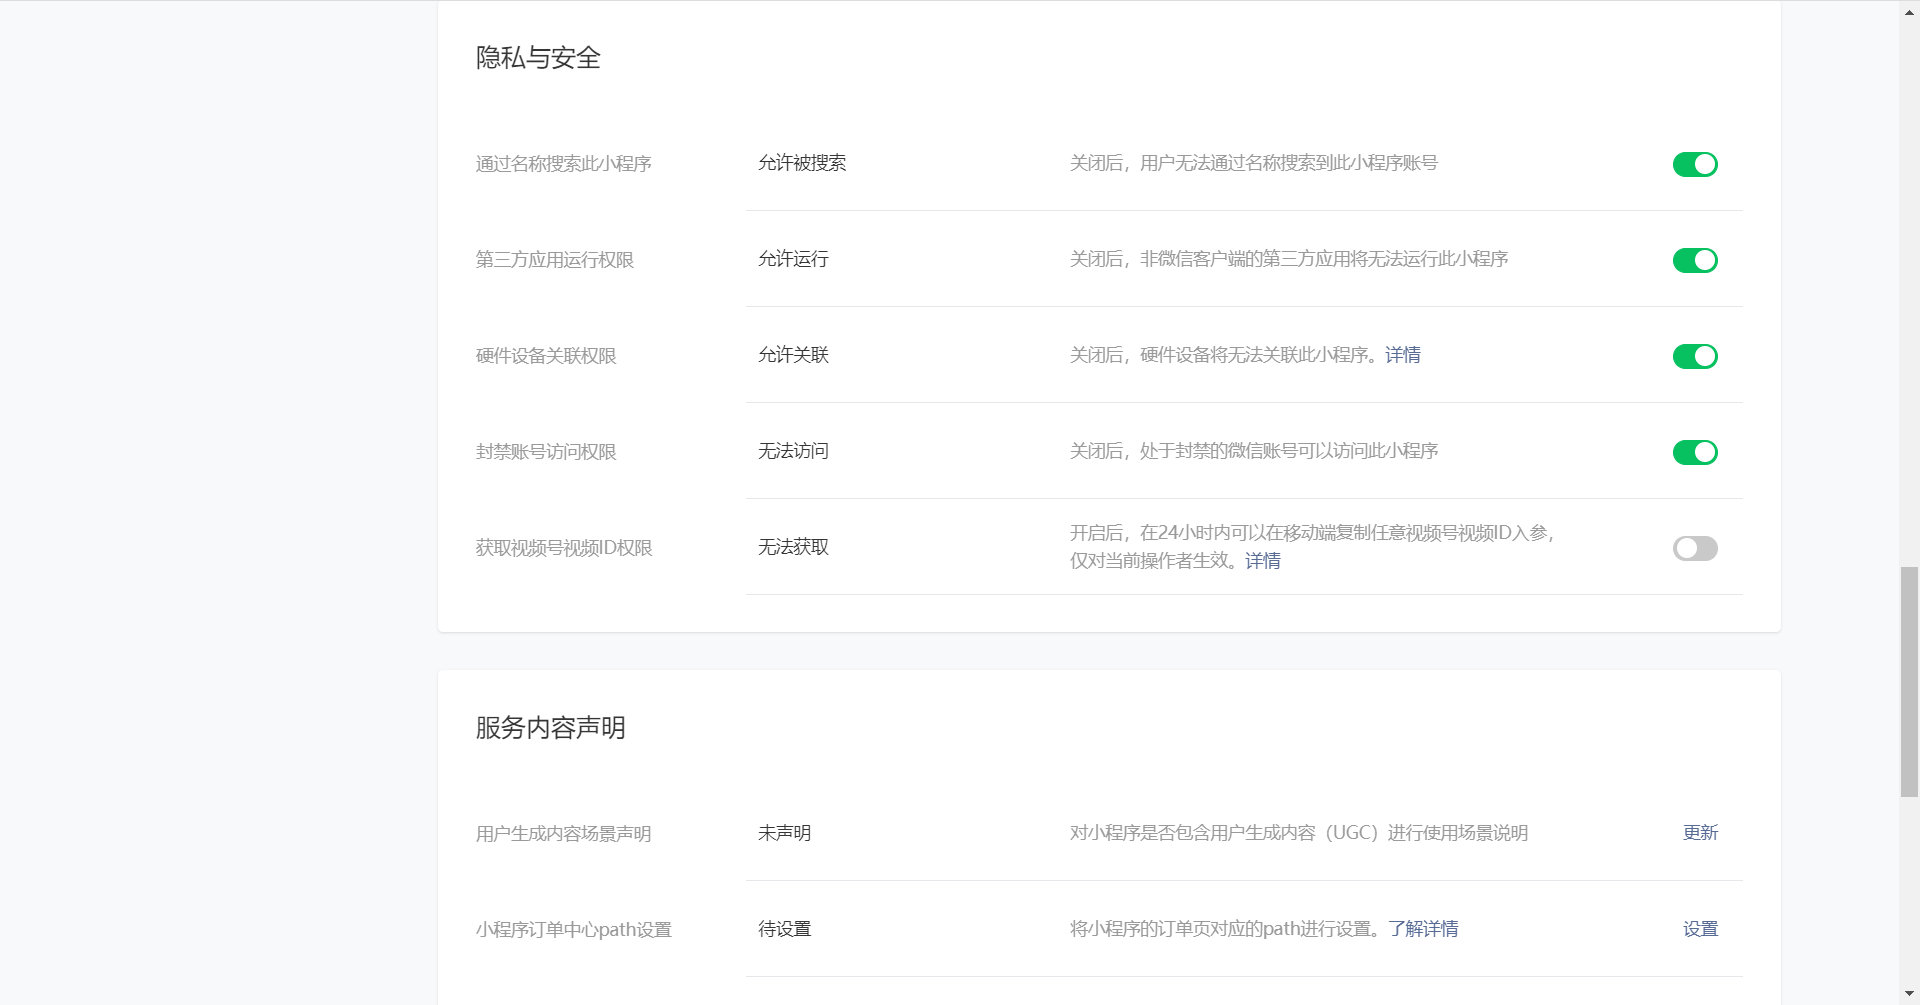Toggle off 通过名称搜索此小程序 switch
Viewport: 1920px width, 1005px height.
[1695, 164]
